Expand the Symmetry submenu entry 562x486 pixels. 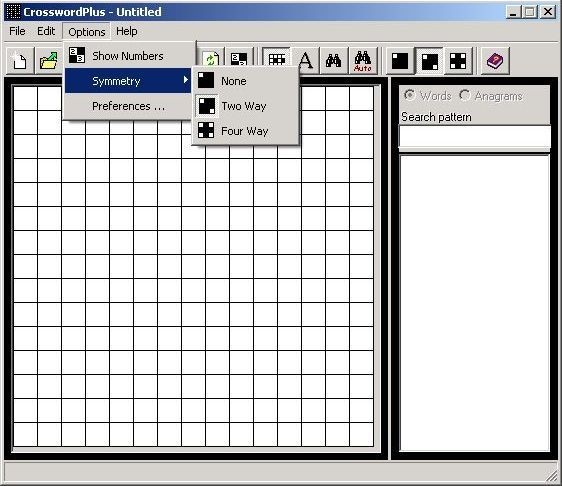click(128, 81)
